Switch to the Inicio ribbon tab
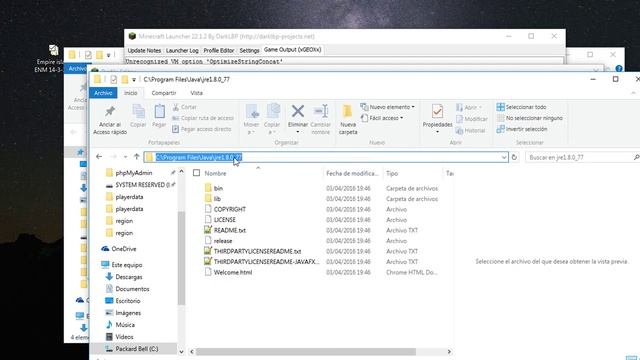Image resolution: width=640 pixels, height=360 pixels. [x=131, y=93]
